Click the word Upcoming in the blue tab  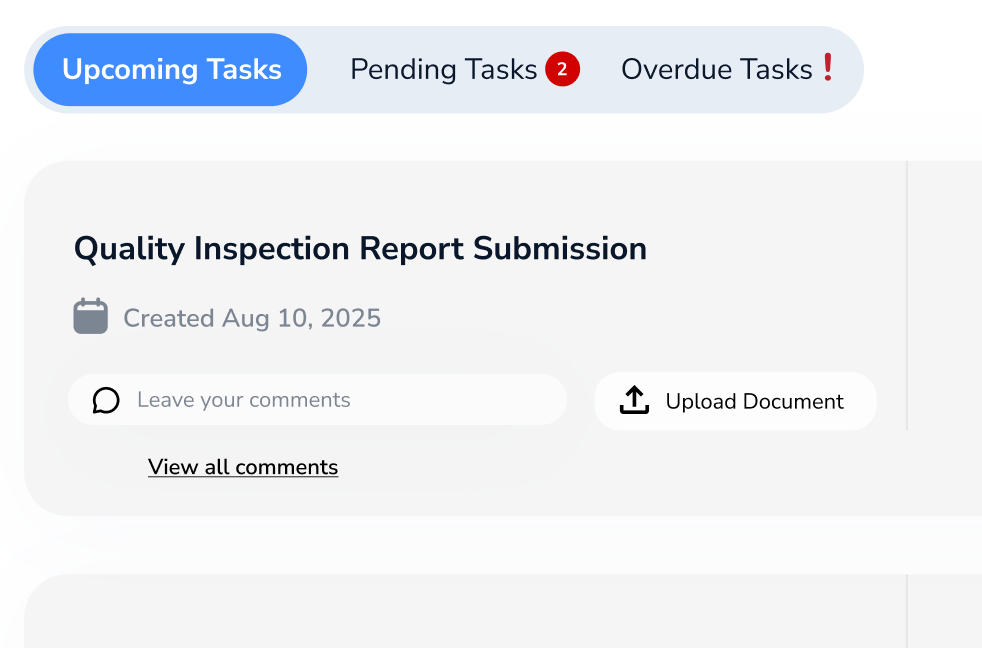(x=130, y=70)
